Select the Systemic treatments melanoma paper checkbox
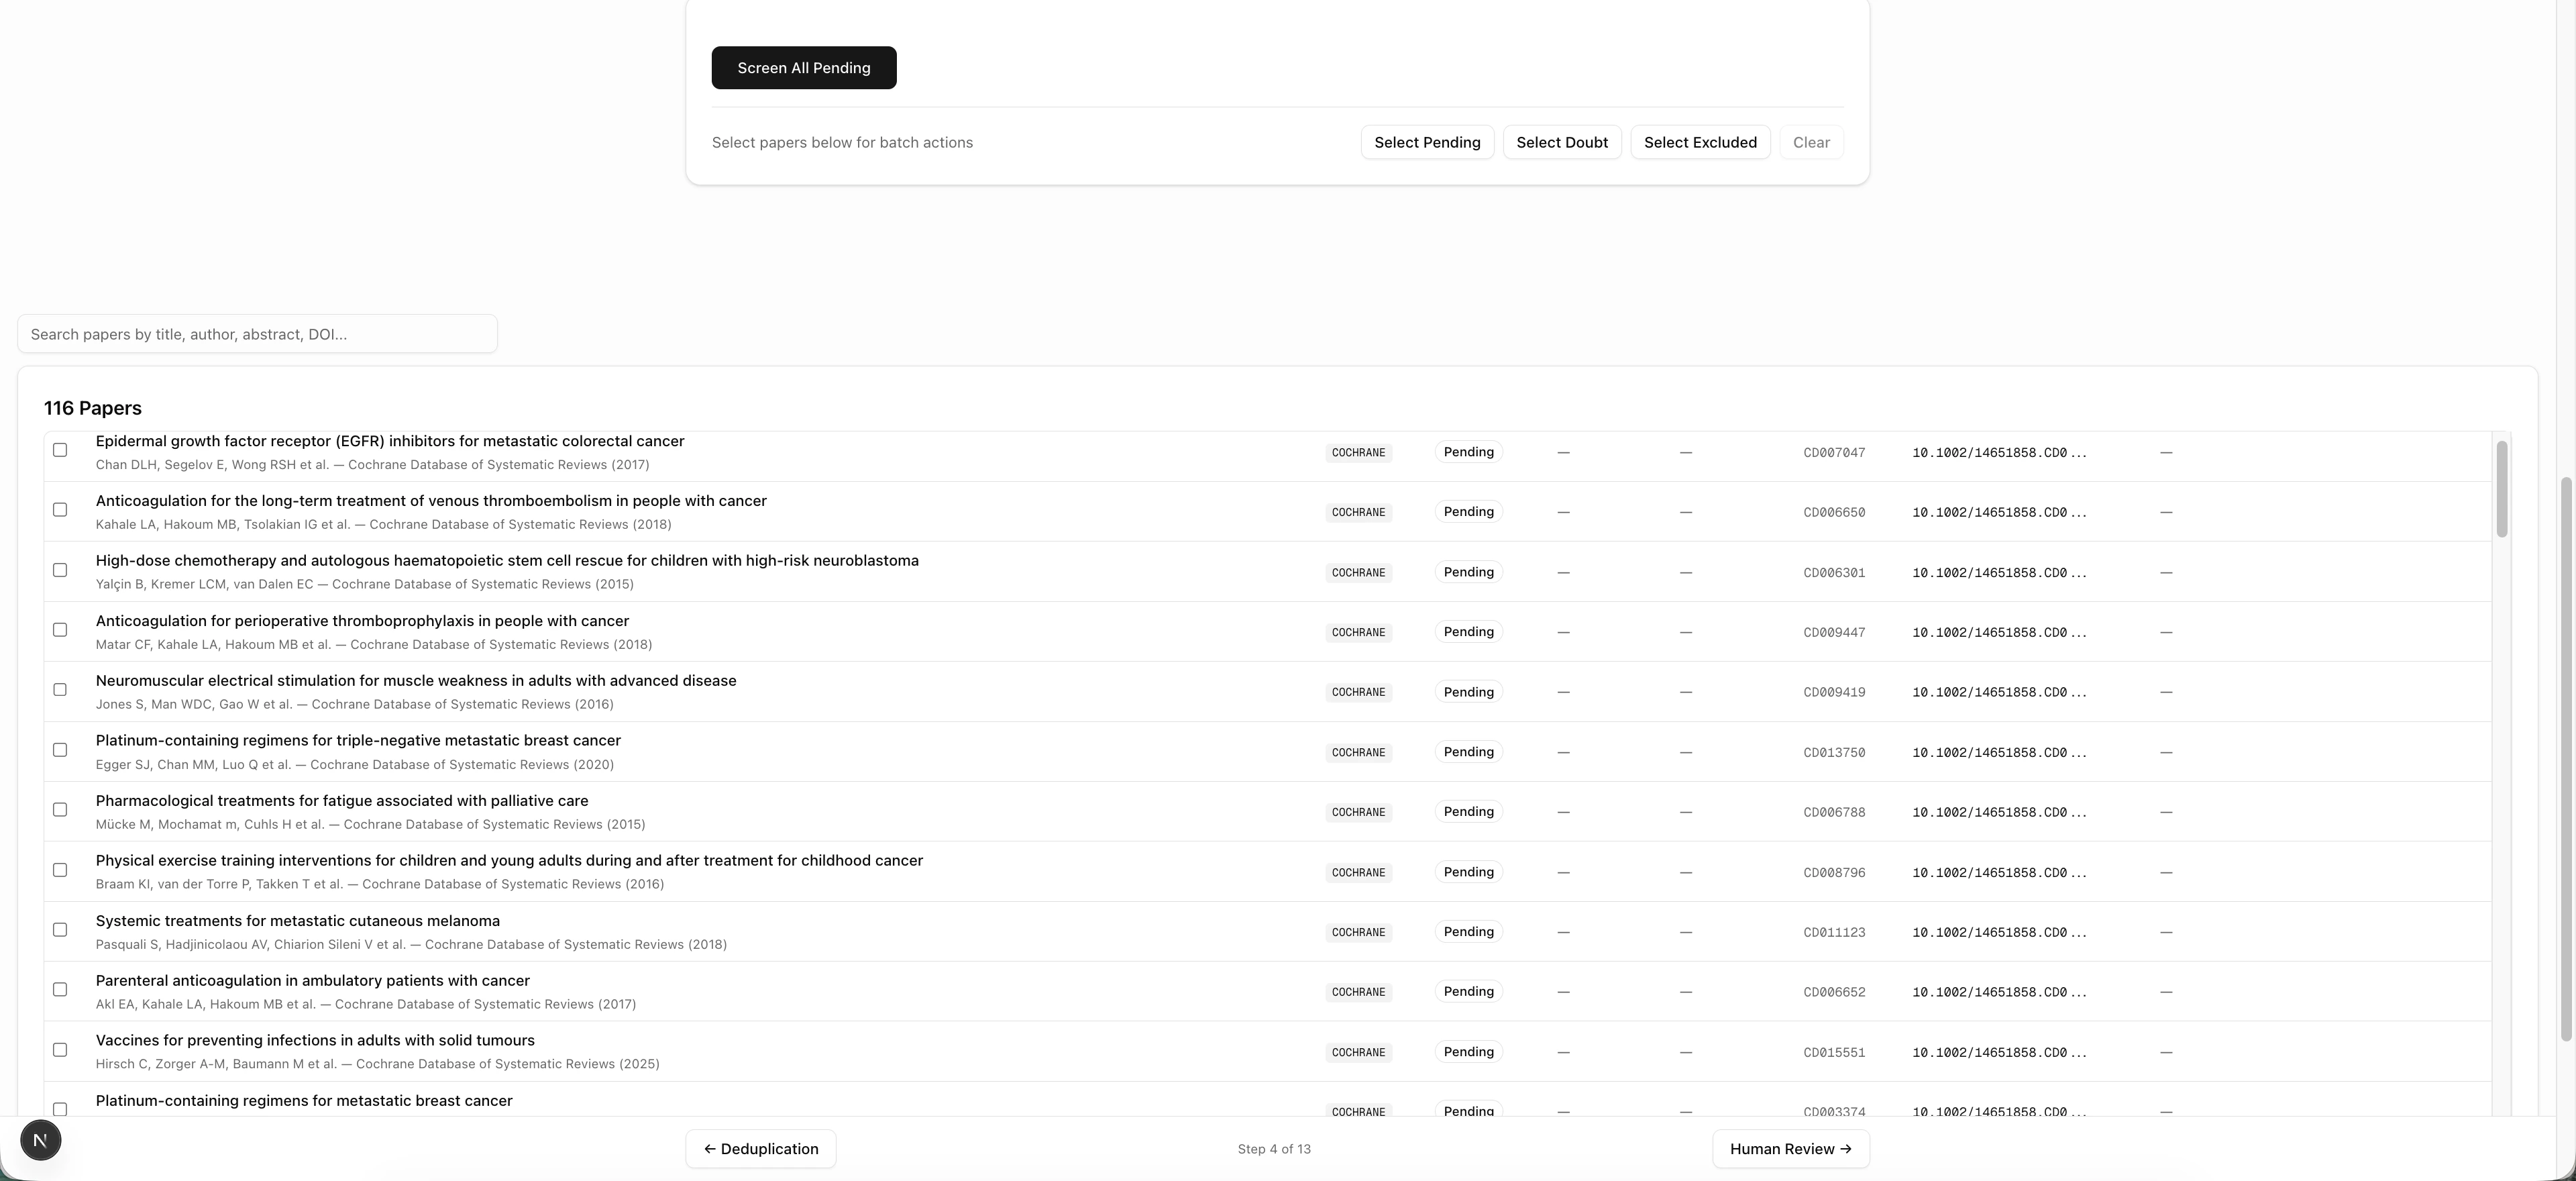This screenshot has width=2576, height=1181. pyautogui.click(x=60, y=930)
